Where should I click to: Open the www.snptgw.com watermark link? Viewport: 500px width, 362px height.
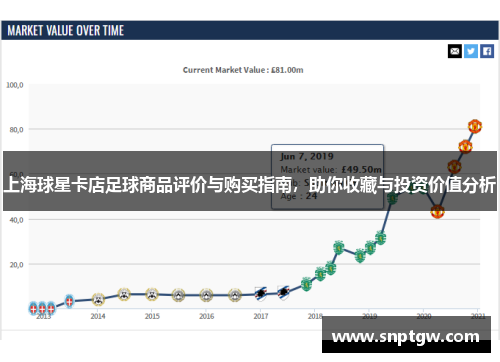coord(406,336)
